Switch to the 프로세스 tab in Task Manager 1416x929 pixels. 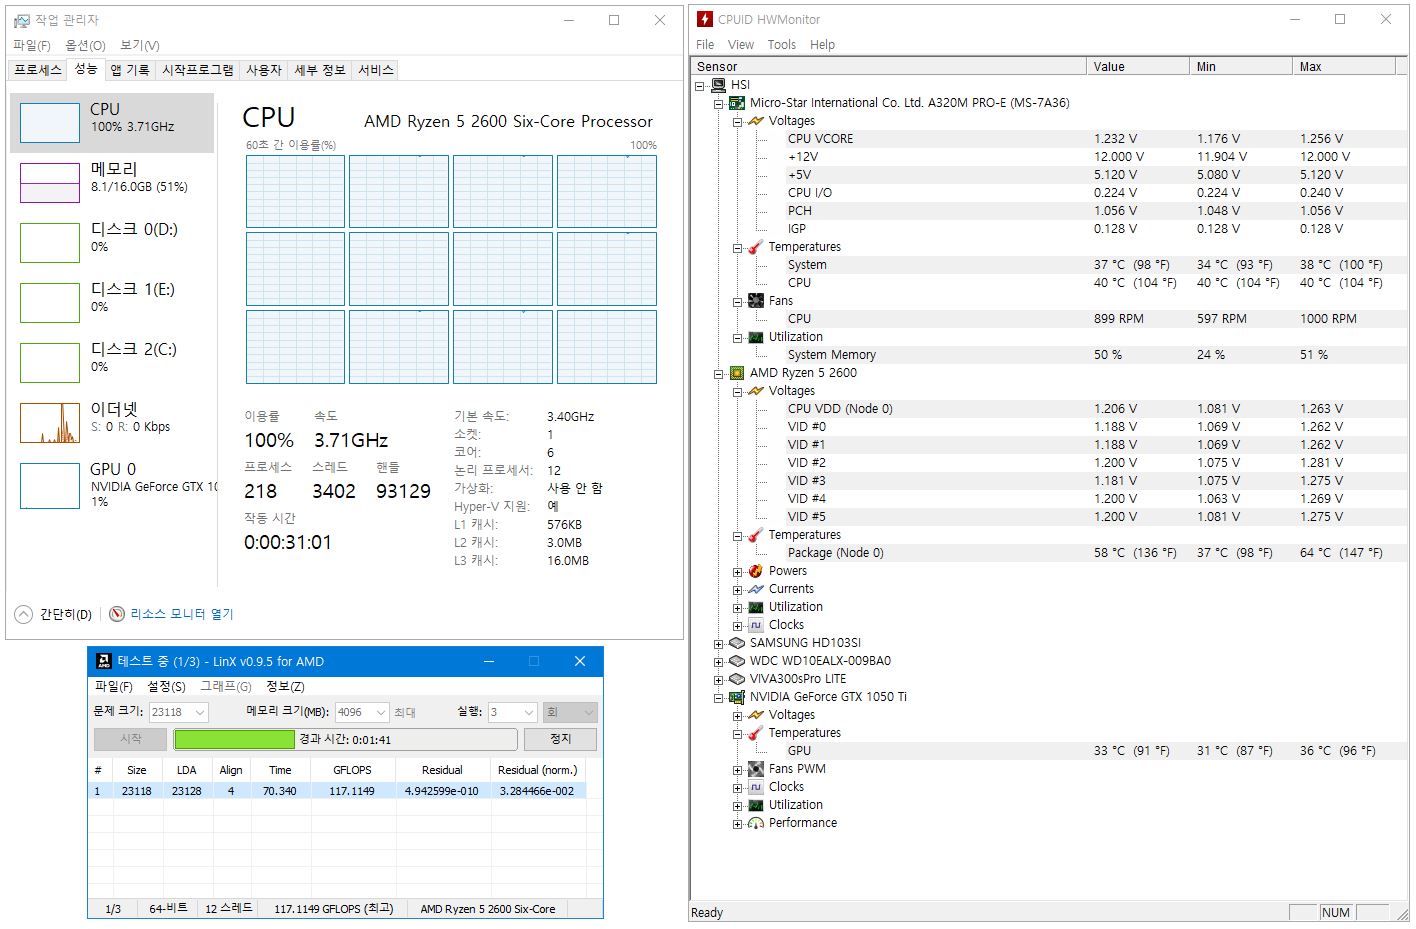click(38, 70)
